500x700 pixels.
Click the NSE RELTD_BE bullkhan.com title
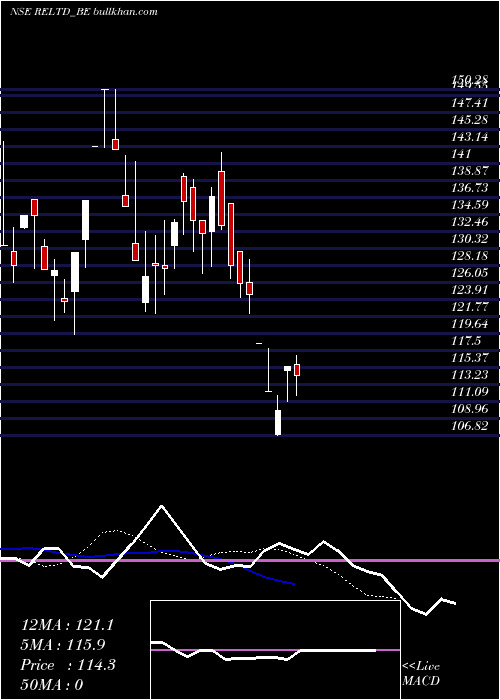[84, 12]
